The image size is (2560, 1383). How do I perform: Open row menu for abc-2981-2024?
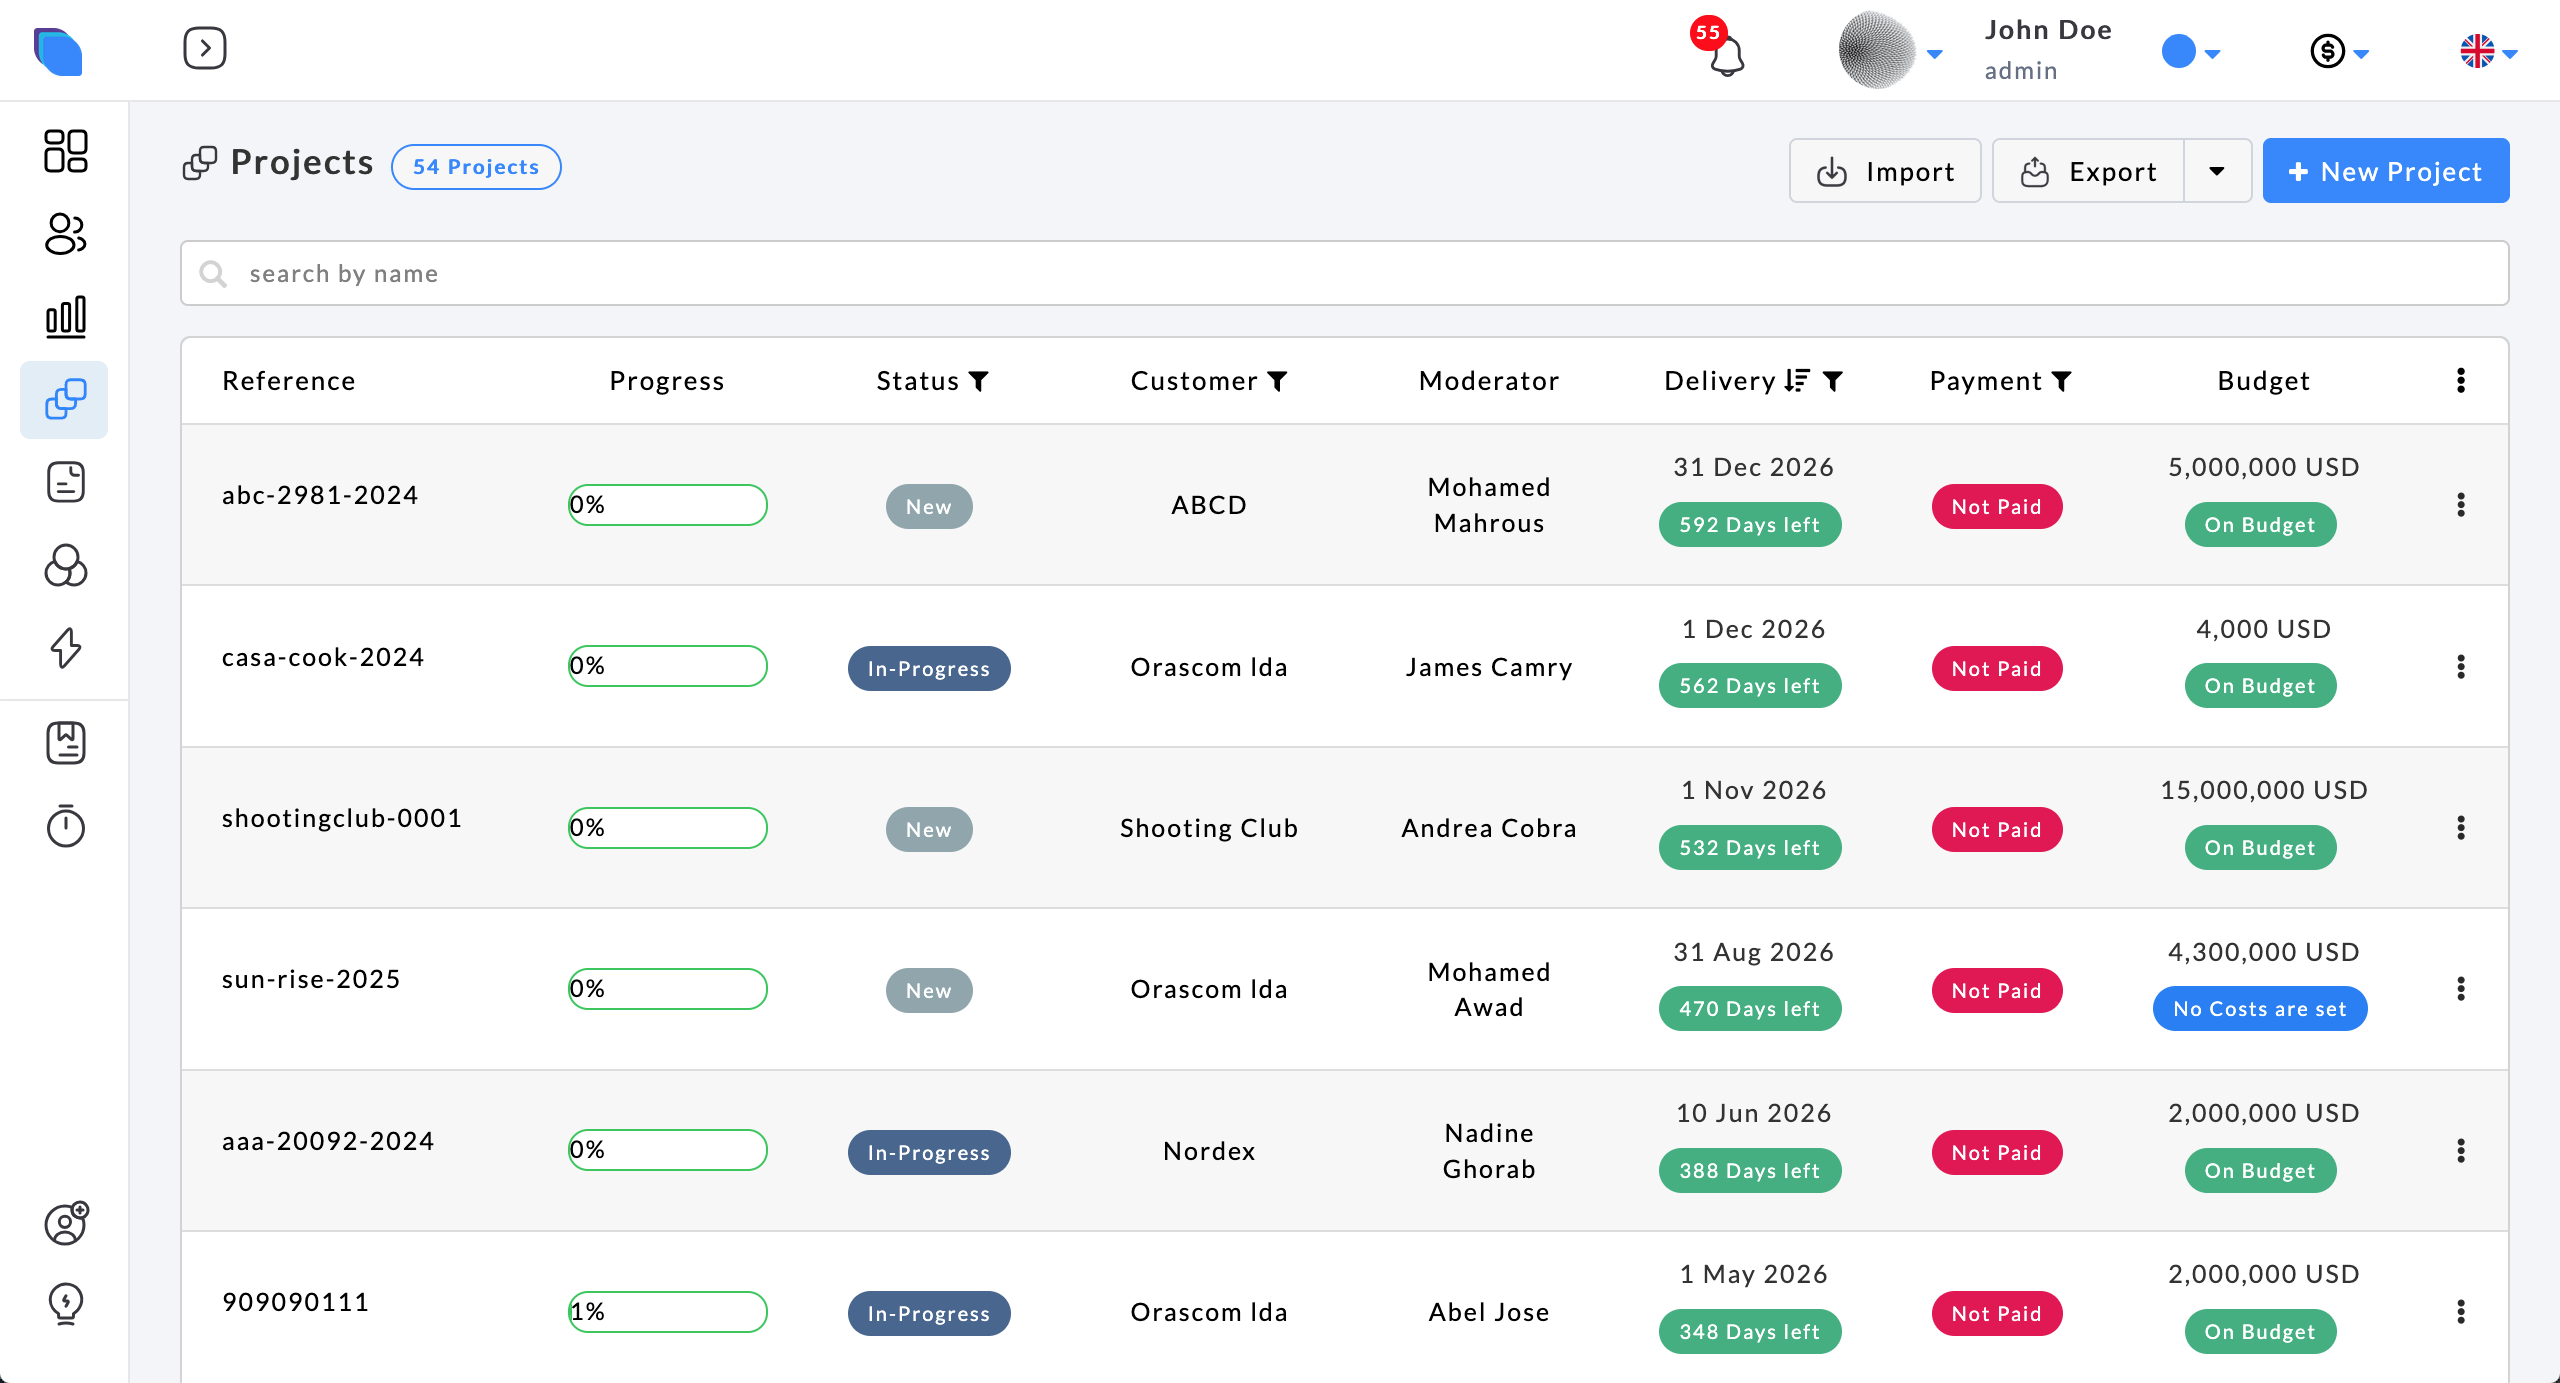click(x=2461, y=505)
